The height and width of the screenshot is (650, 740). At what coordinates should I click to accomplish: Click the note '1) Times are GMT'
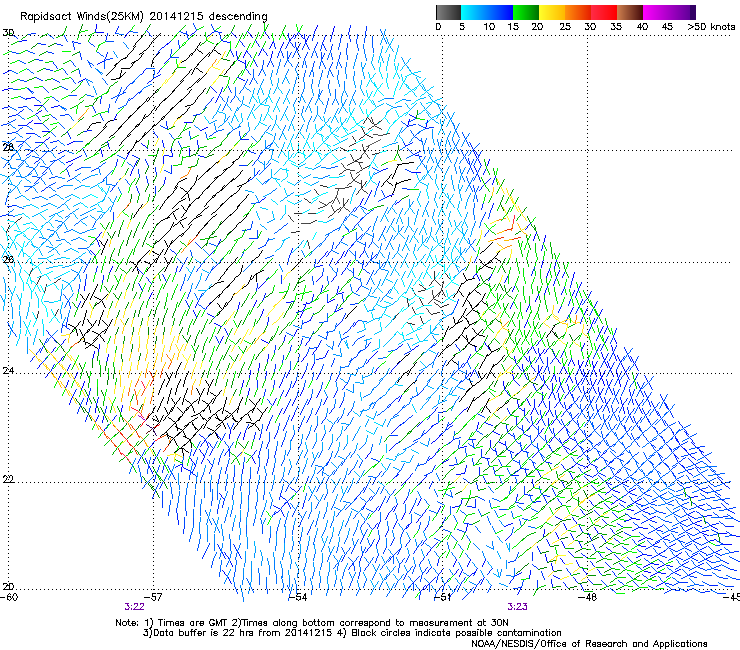point(186,623)
